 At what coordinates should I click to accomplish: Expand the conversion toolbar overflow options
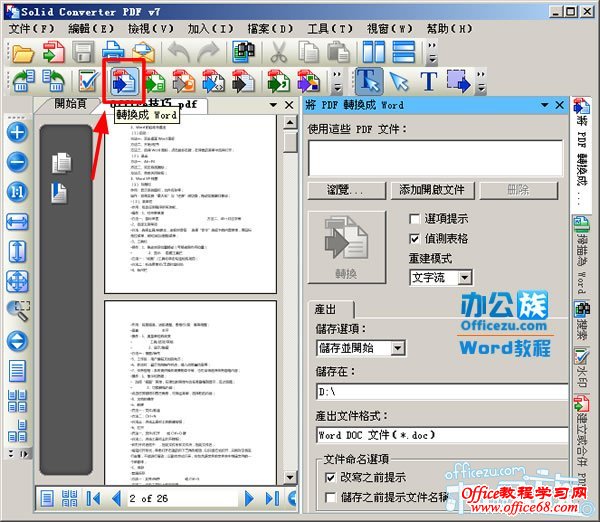pos(337,82)
